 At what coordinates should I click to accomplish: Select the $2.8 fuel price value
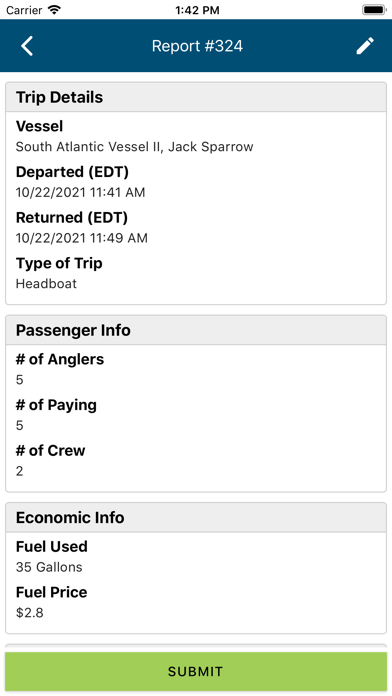pyautogui.click(x=29, y=613)
